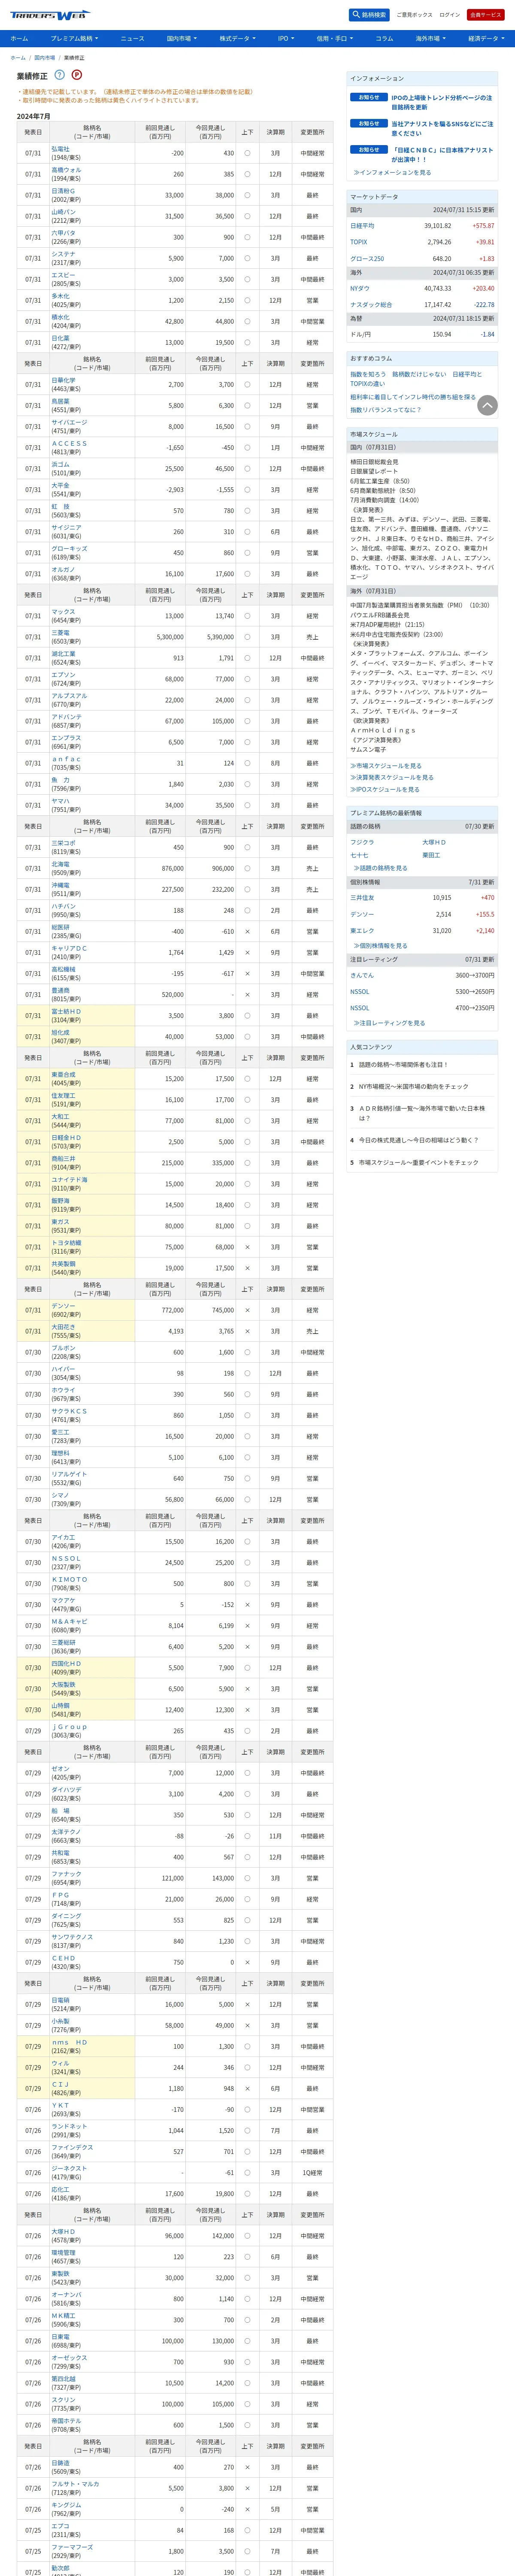This screenshot has height=2576, width=515.
Task: Expand the プレミアム銘柄 nav dropdown
Action: pos(74,38)
